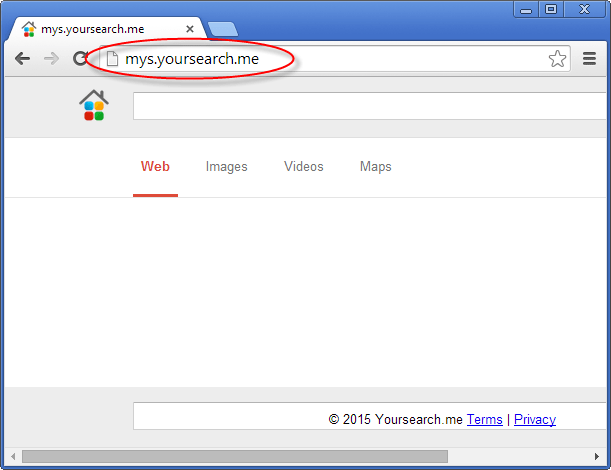This screenshot has height=470, width=611.
Task: Switch to the Web search tab
Action: tap(155, 166)
